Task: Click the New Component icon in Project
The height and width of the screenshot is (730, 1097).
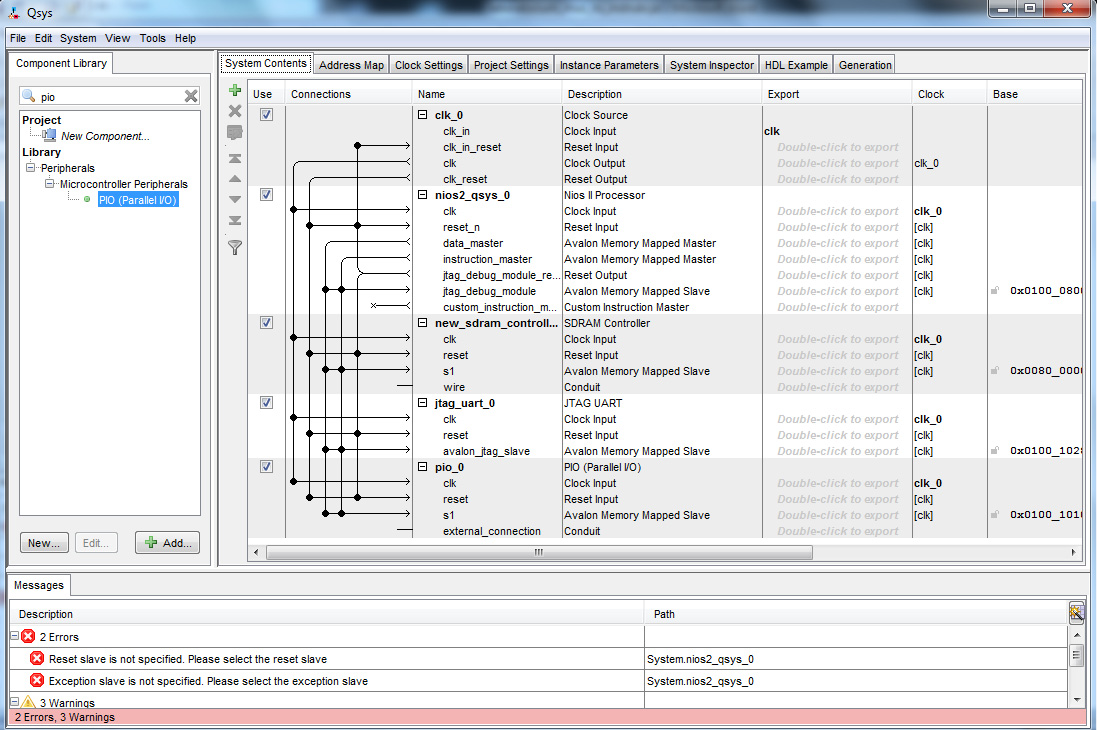Action: [x=48, y=134]
